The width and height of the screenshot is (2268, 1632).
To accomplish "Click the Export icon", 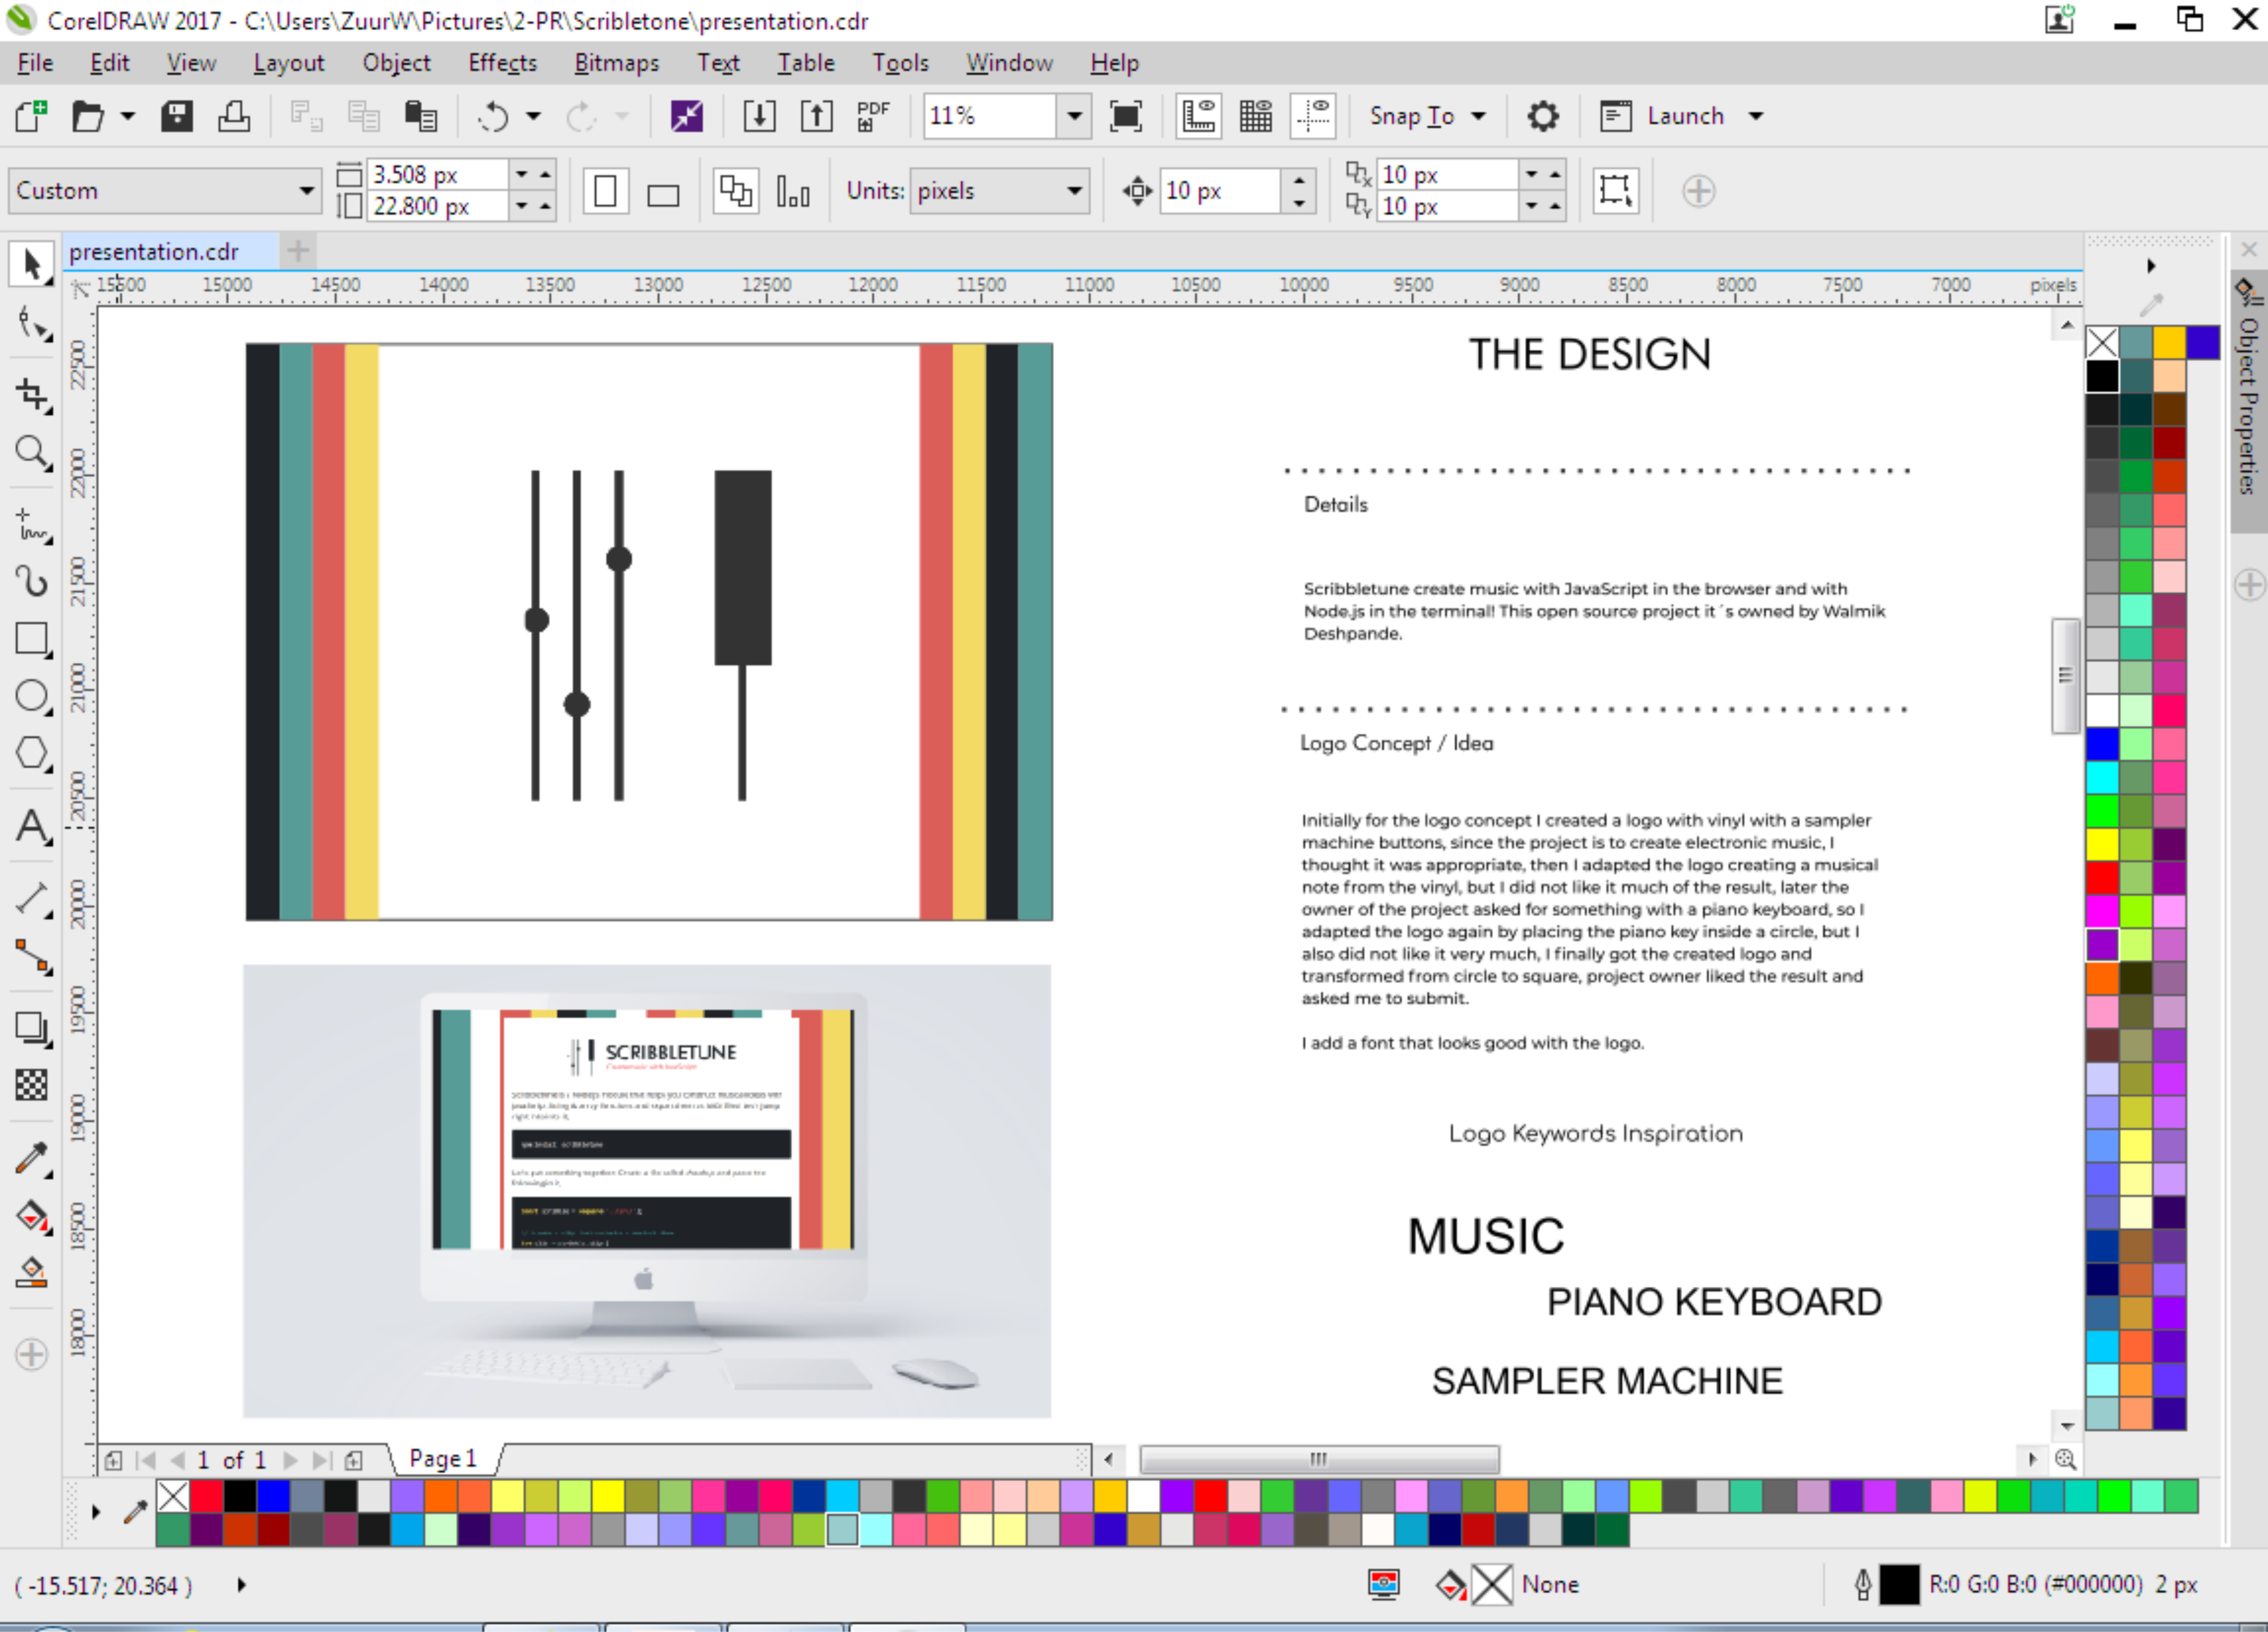I will [x=816, y=116].
